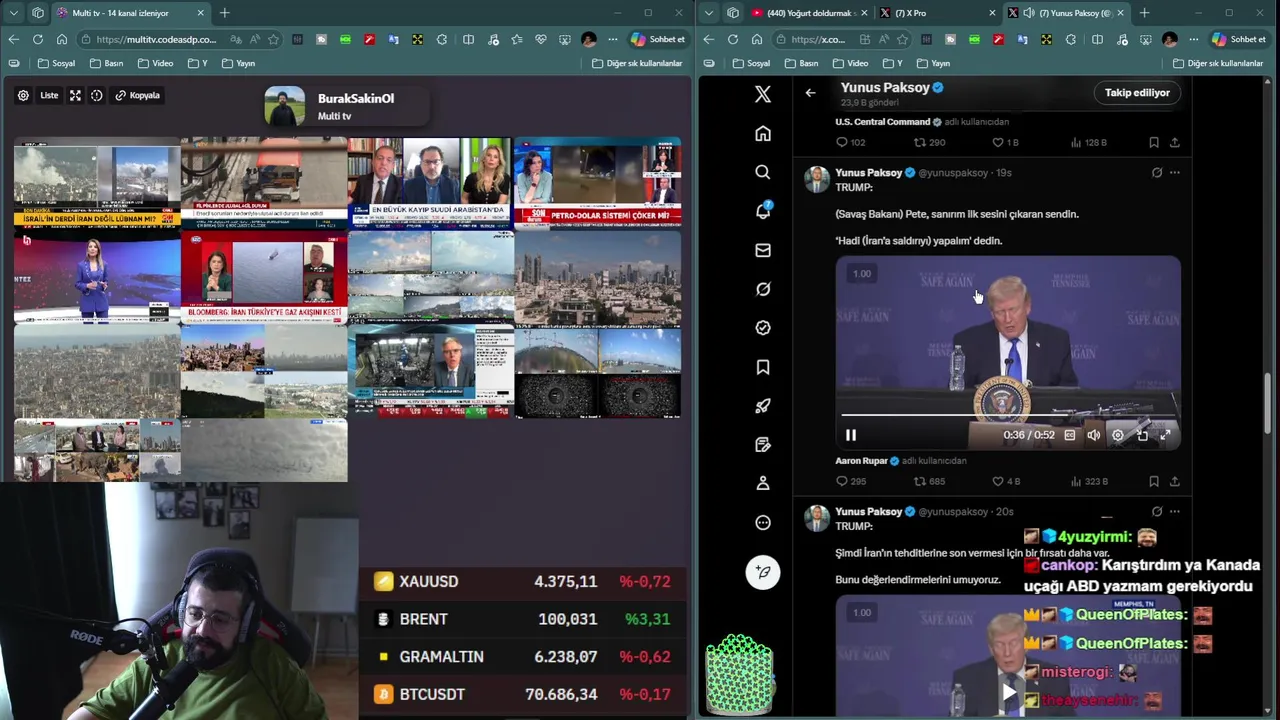Select Multi tv browser tab
This screenshot has width=1280, height=720.
[131, 13]
